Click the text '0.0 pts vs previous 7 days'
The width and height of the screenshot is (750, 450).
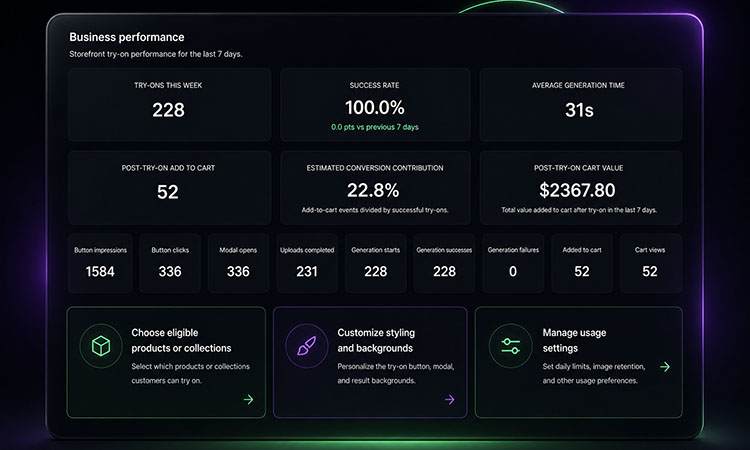pyautogui.click(x=375, y=127)
